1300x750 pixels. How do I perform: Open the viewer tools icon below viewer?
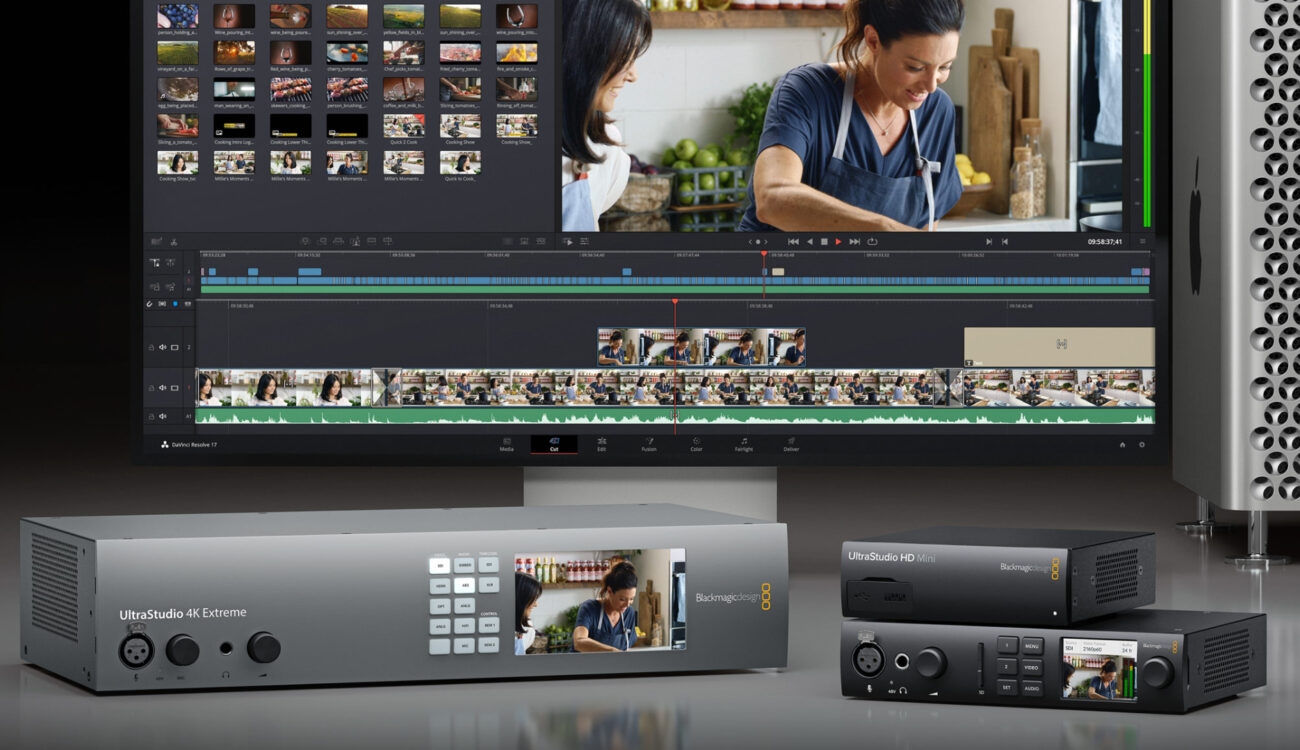coord(585,241)
